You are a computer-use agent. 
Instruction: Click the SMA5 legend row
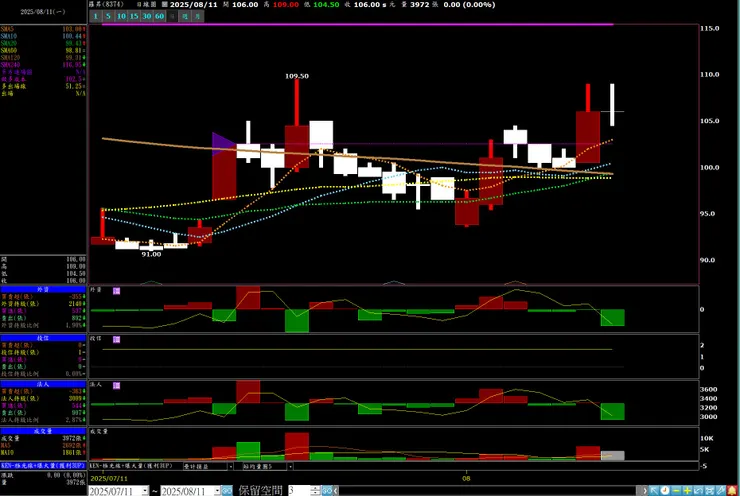(x=43, y=29)
